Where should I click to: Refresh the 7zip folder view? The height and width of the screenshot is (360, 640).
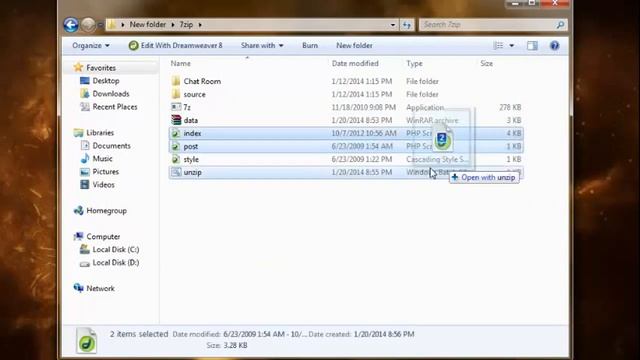407,24
